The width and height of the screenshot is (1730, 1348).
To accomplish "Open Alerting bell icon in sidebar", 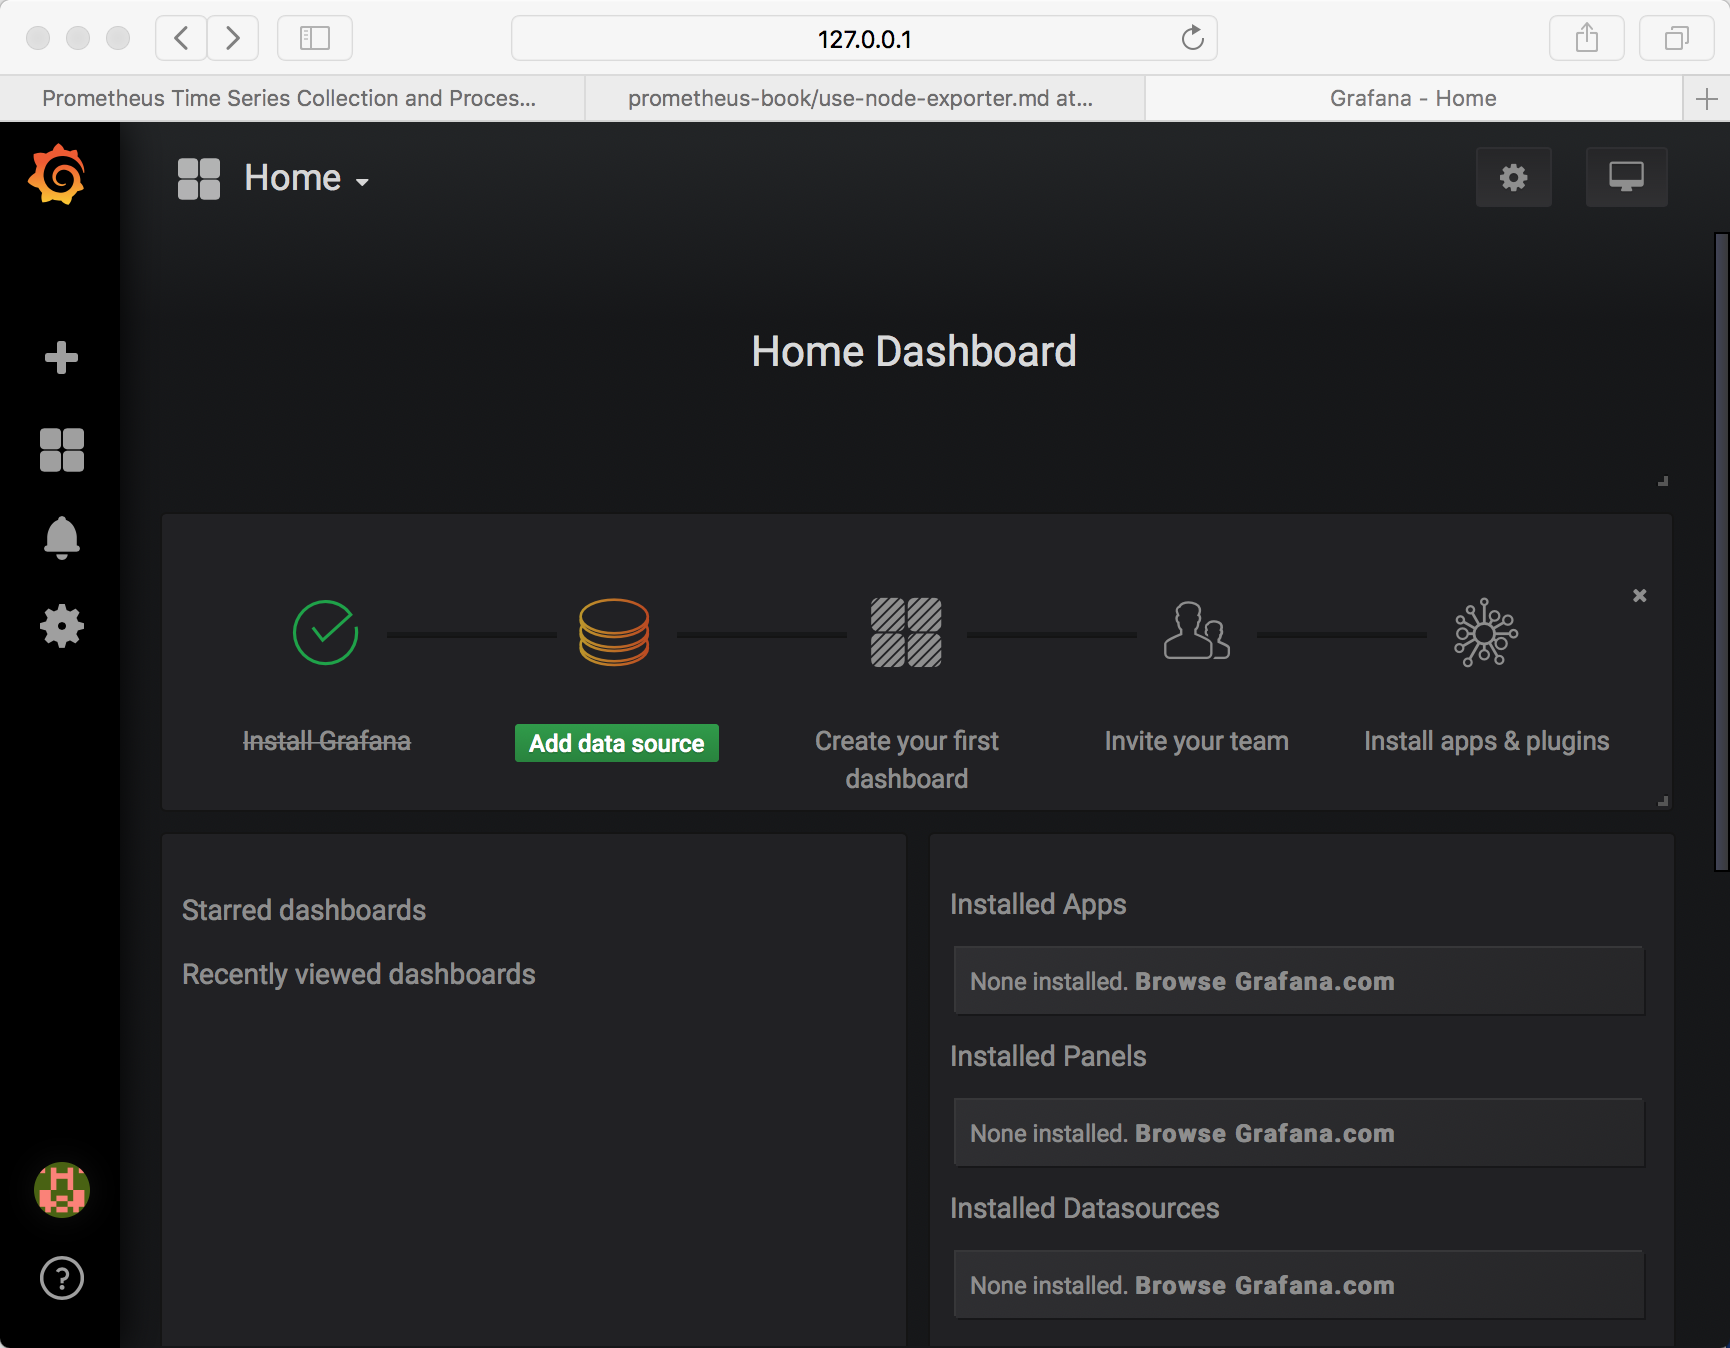I will [x=61, y=538].
